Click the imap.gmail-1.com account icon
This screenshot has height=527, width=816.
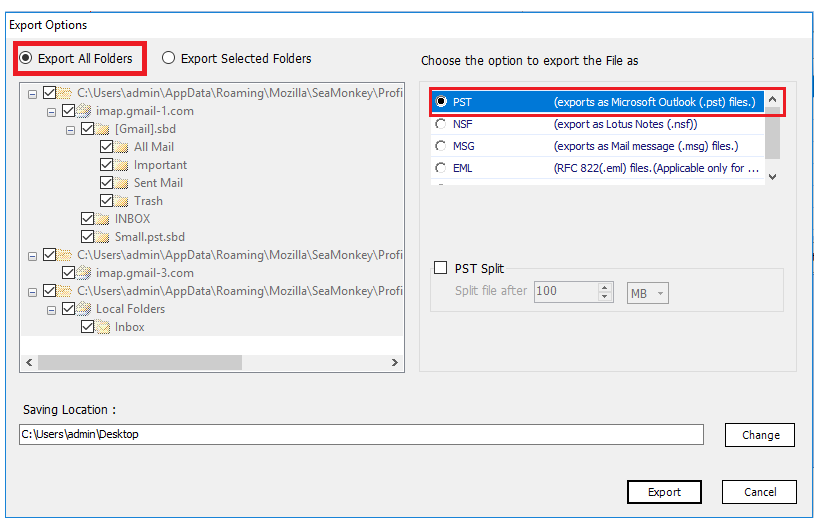coord(84,111)
